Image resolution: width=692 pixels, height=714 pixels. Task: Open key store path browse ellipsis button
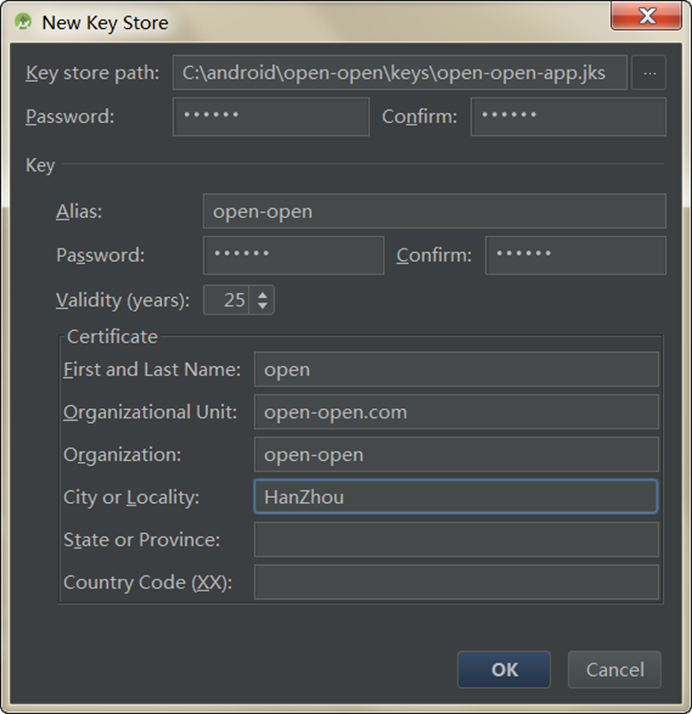tap(650, 73)
